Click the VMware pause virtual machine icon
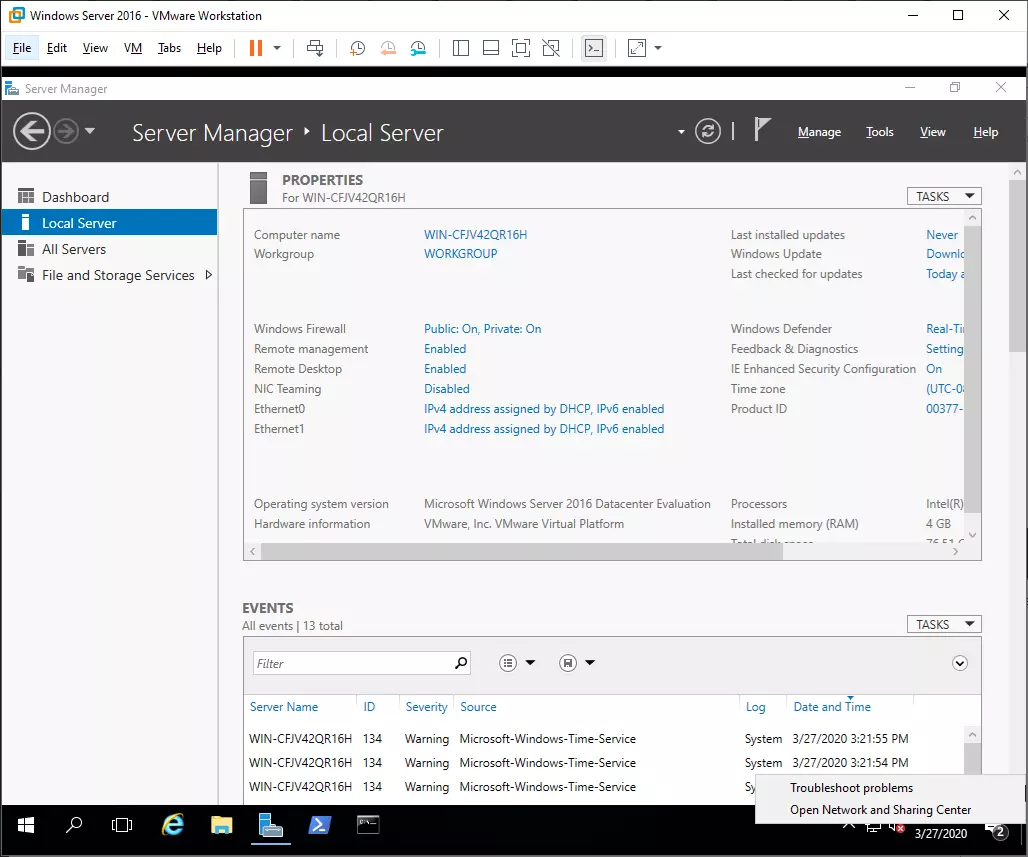 click(x=256, y=48)
